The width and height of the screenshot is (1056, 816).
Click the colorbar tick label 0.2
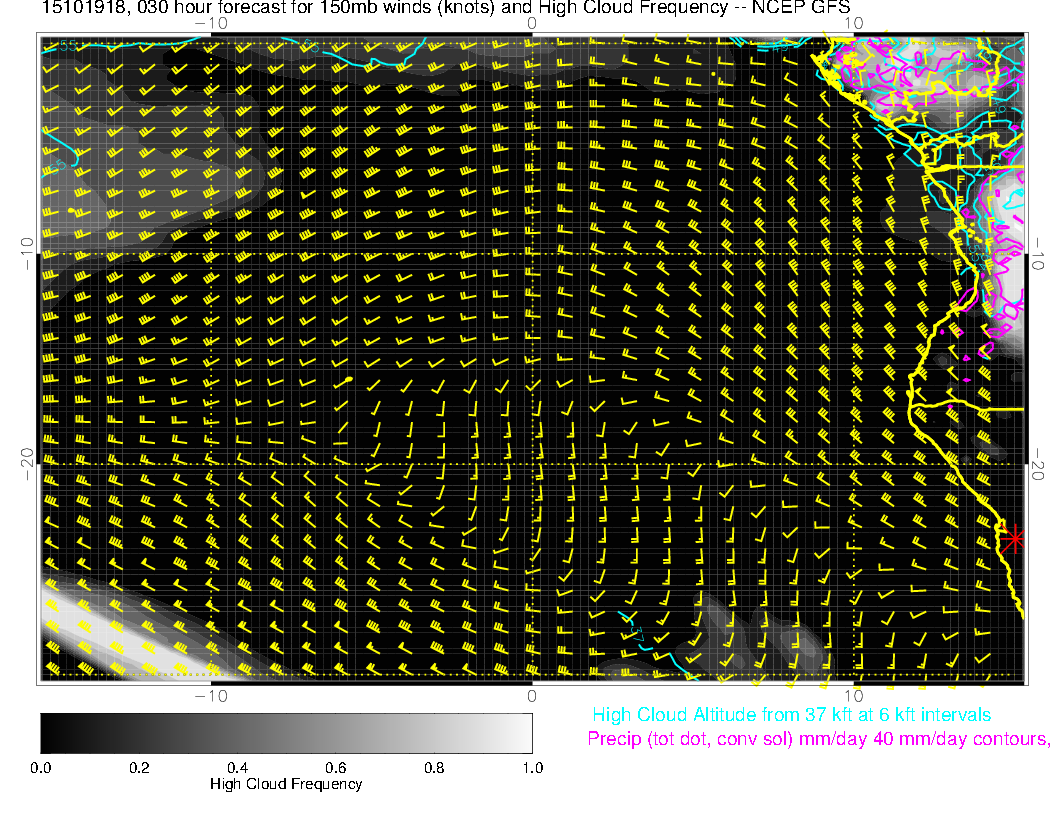click(139, 768)
